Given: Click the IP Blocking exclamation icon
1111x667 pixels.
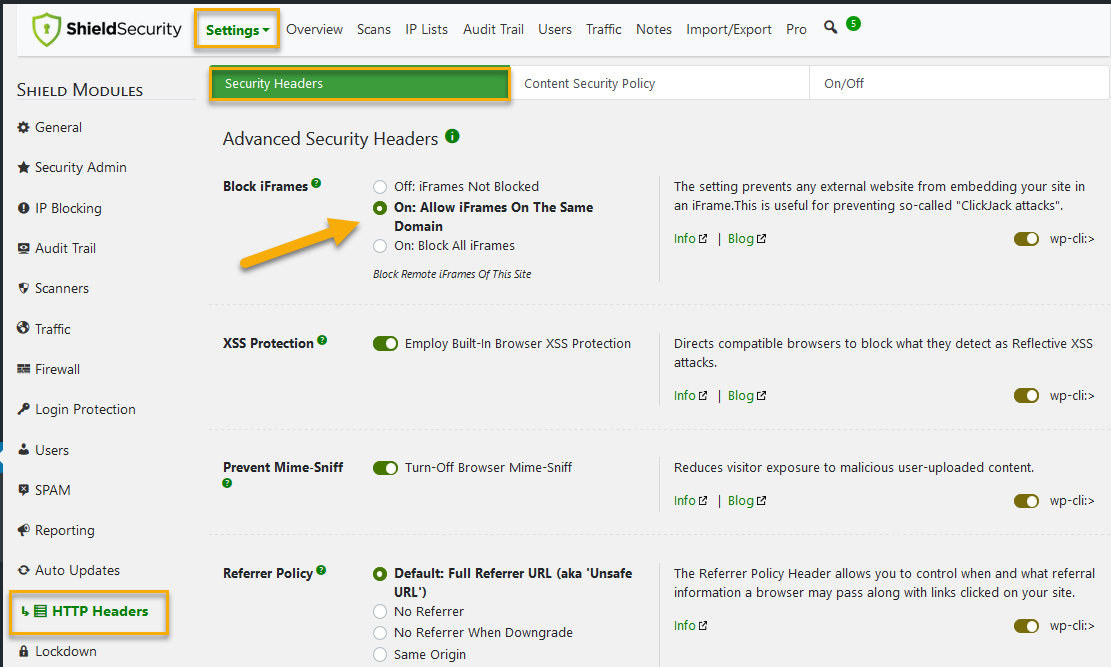Looking at the screenshot, I should [23, 208].
